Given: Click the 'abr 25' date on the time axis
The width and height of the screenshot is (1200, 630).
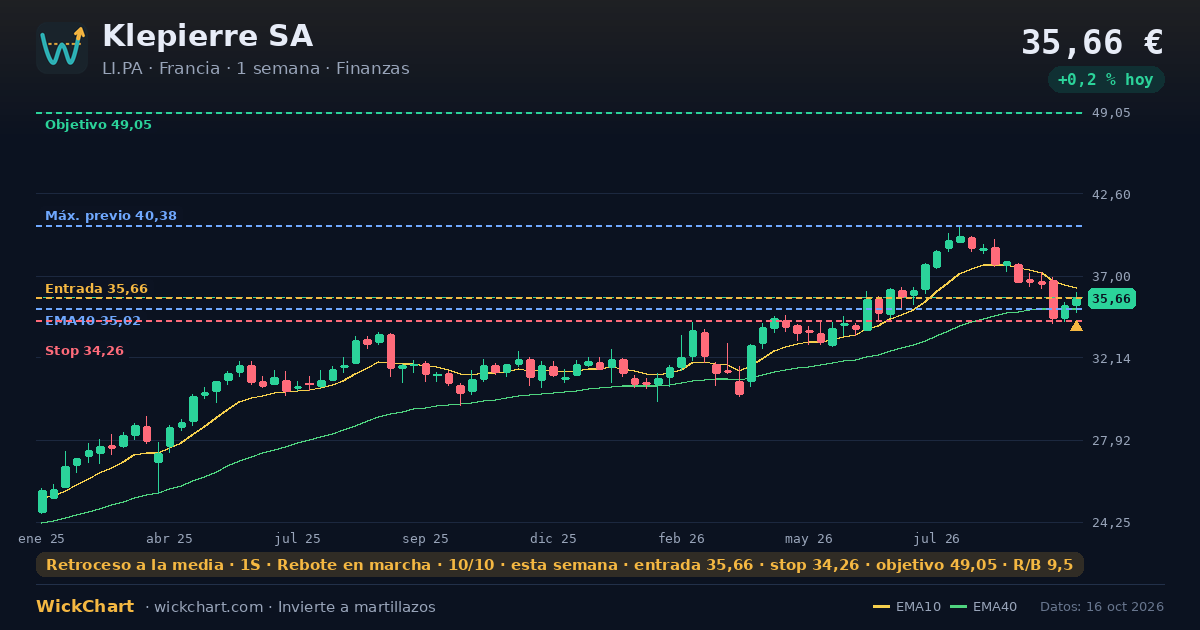Looking at the screenshot, I should click(x=169, y=538).
